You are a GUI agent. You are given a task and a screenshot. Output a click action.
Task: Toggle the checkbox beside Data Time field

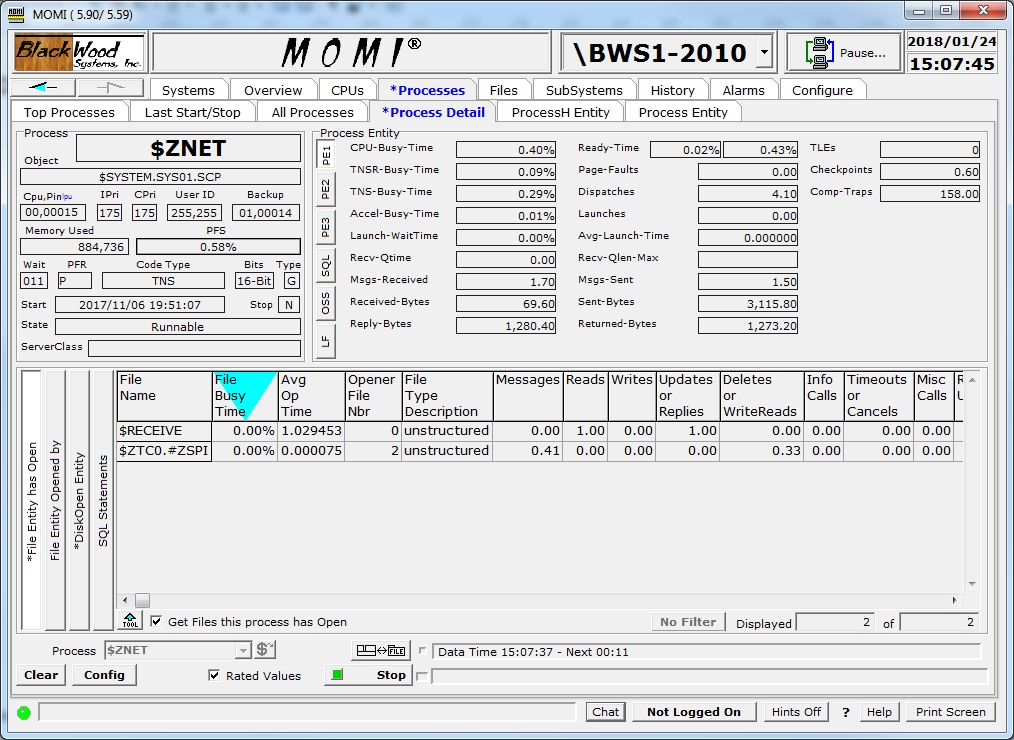click(422, 651)
